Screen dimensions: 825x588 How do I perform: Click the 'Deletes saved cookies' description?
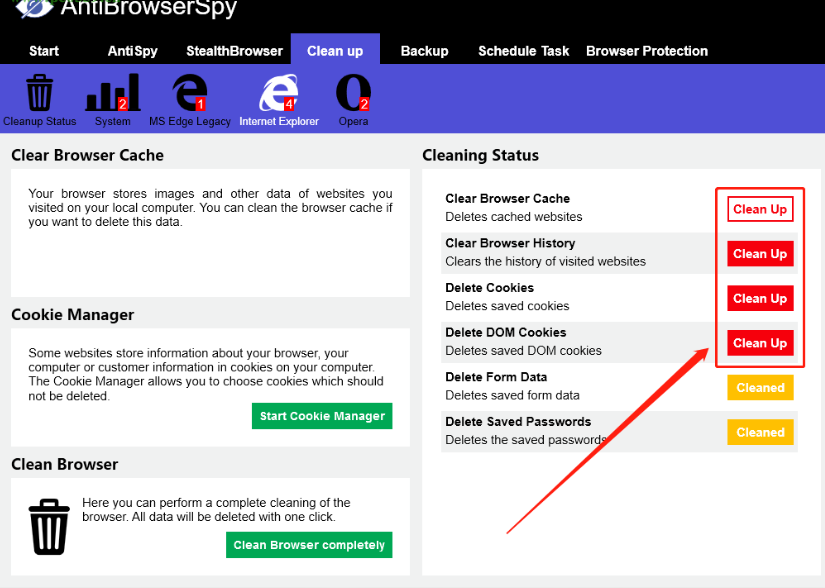pos(507,306)
